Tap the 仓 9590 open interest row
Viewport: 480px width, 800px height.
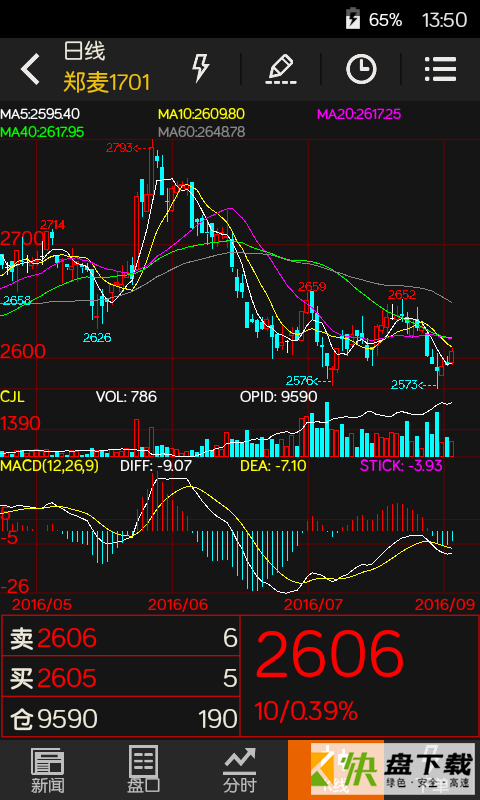coord(121,718)
